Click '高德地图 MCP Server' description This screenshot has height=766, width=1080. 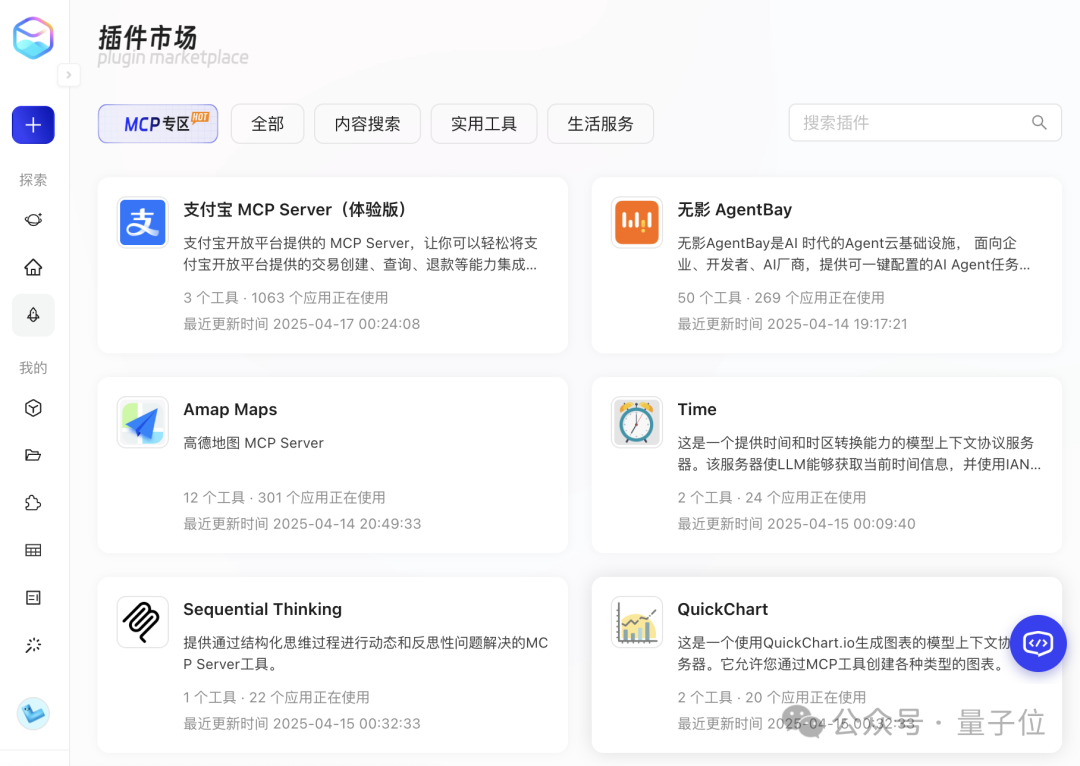pyautogui.click(x=253, y=443)
